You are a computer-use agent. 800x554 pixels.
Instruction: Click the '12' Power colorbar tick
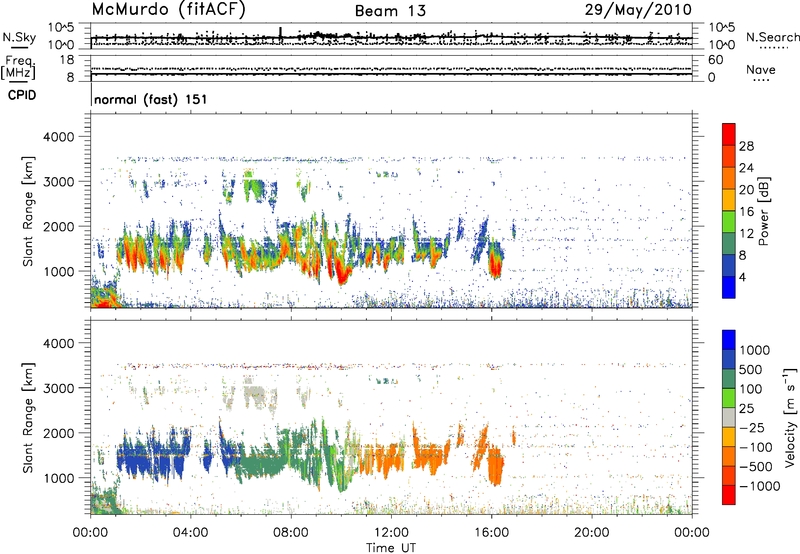746,234
